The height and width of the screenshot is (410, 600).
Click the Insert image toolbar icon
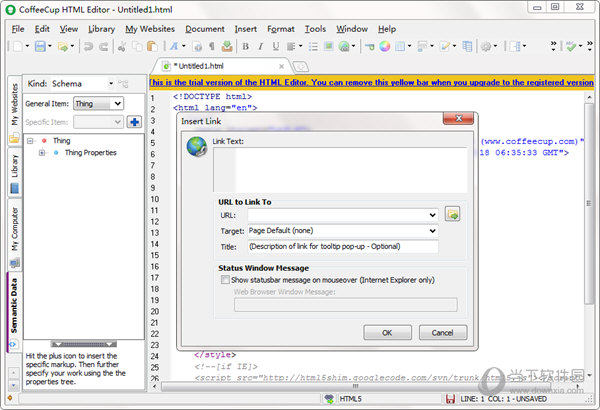pyautogui.click(x=328, y=46)
